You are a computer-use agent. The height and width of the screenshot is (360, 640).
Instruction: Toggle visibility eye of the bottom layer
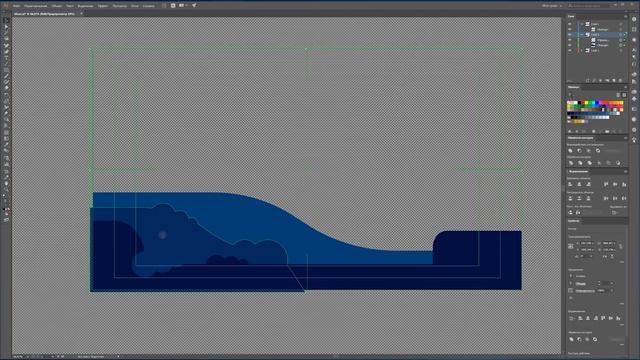pyautogui.click(x=570, y=51)
